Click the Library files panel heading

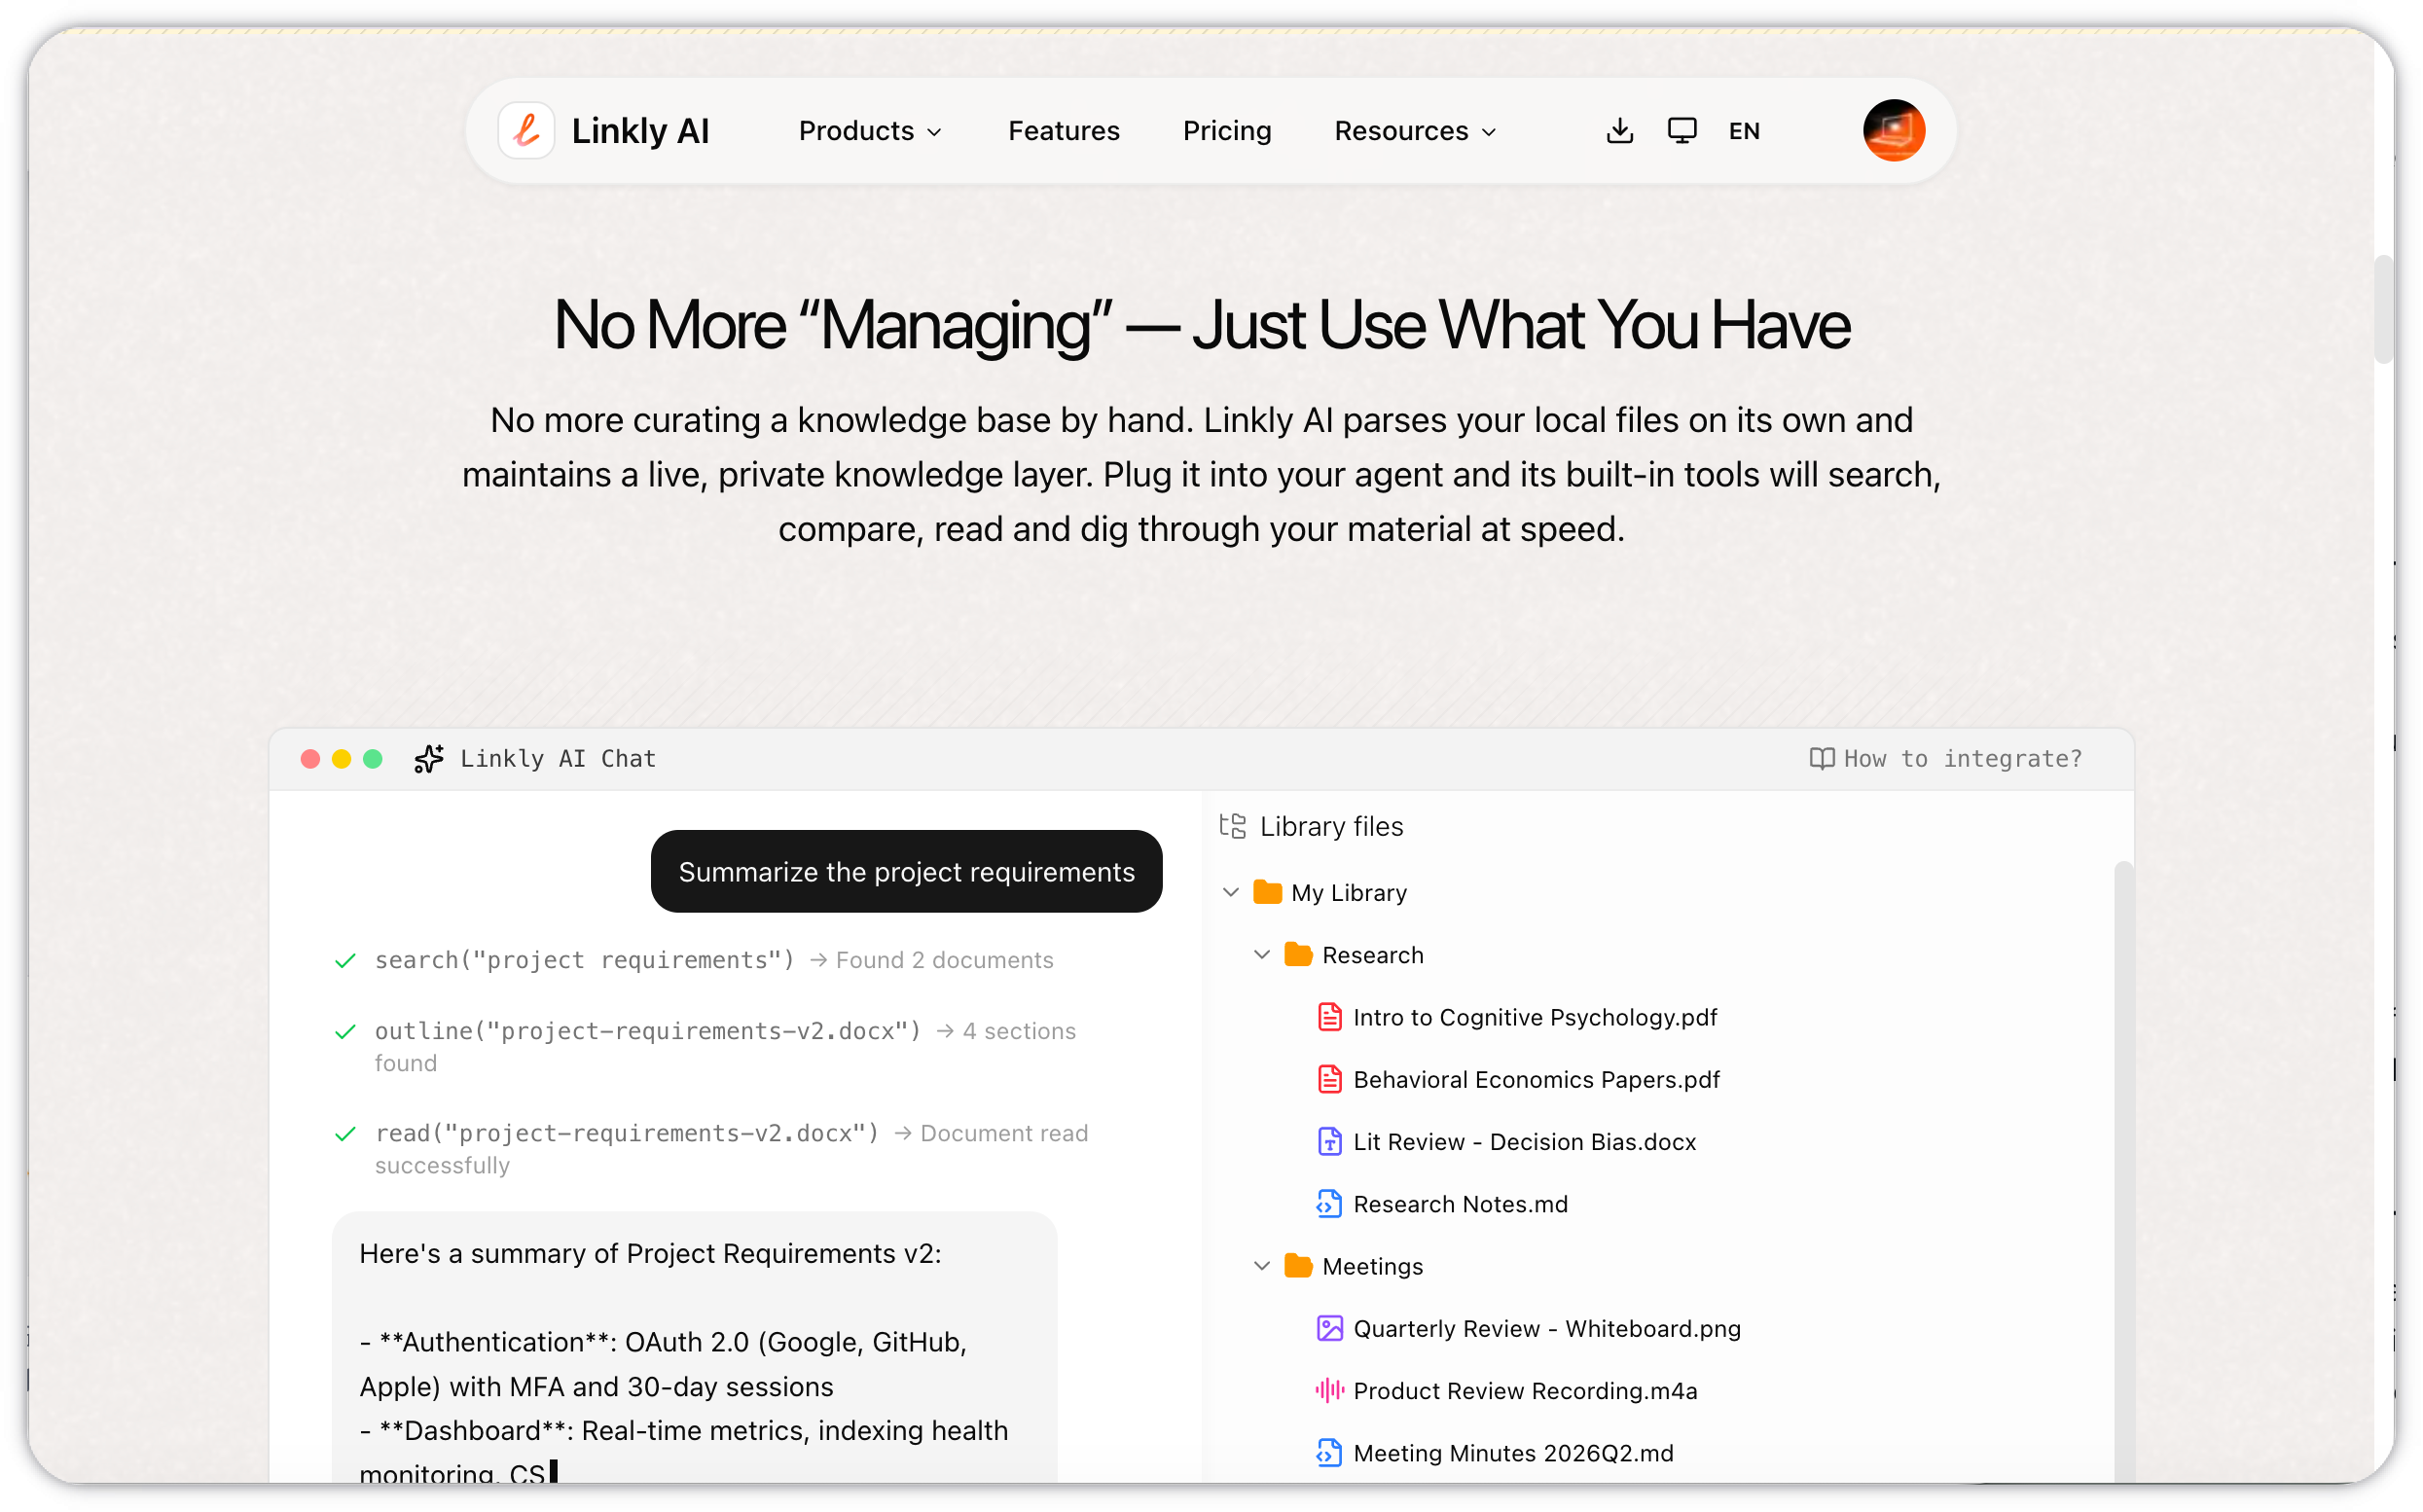point(1331,826)
